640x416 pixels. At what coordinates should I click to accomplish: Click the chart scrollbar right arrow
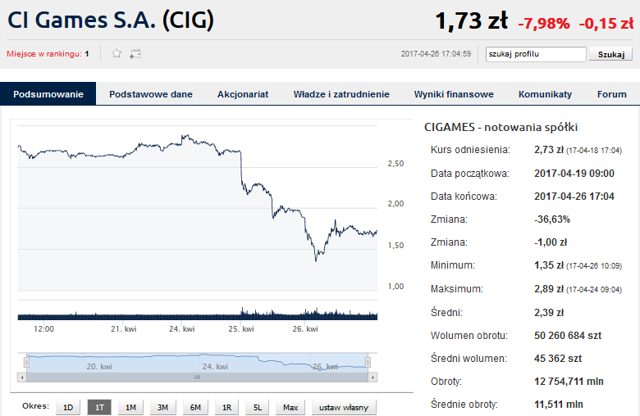click(372, 377)
